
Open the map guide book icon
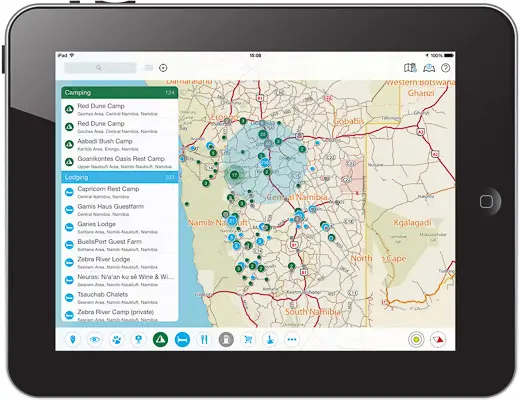tap(410, 68)
